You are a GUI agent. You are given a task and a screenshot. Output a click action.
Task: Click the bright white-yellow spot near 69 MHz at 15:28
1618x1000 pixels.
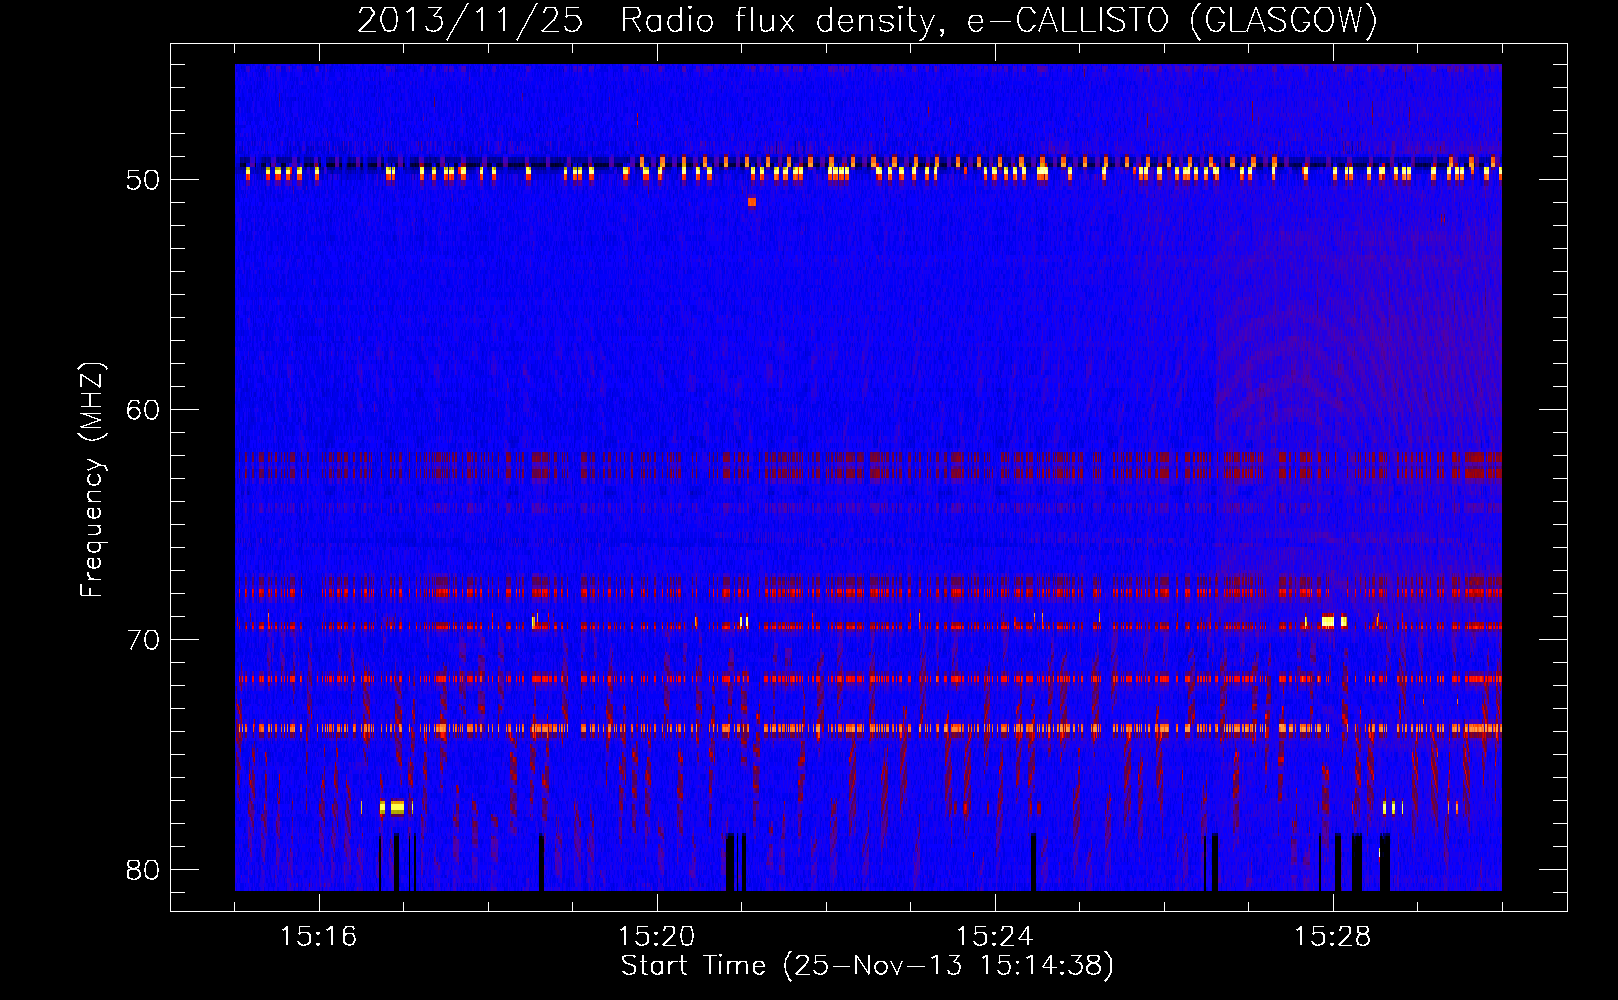click(x=1328, y=621)
